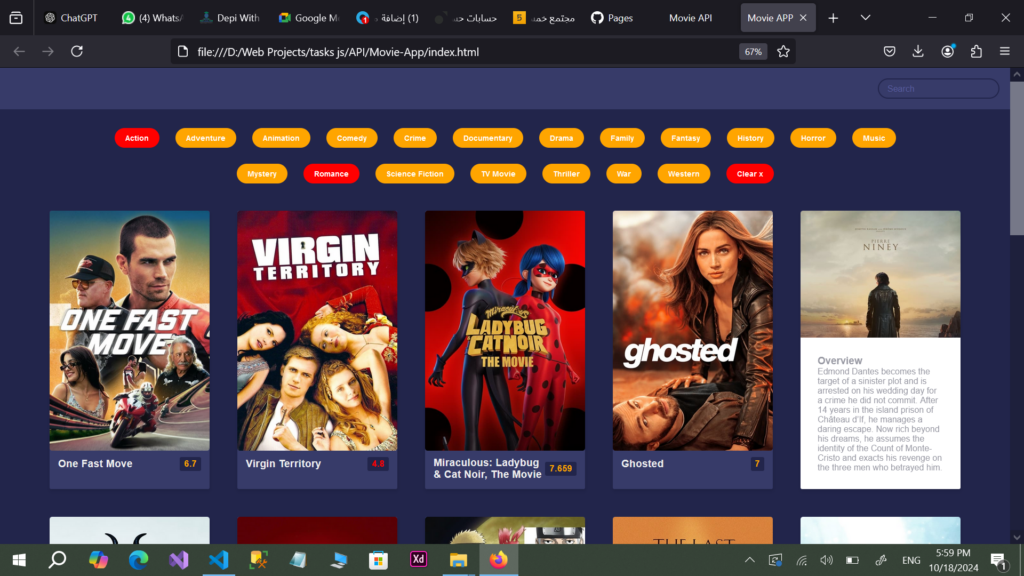Open the One Fast Move poster
This screenshot has width=1024, height=576.
(x=129, y=330)
